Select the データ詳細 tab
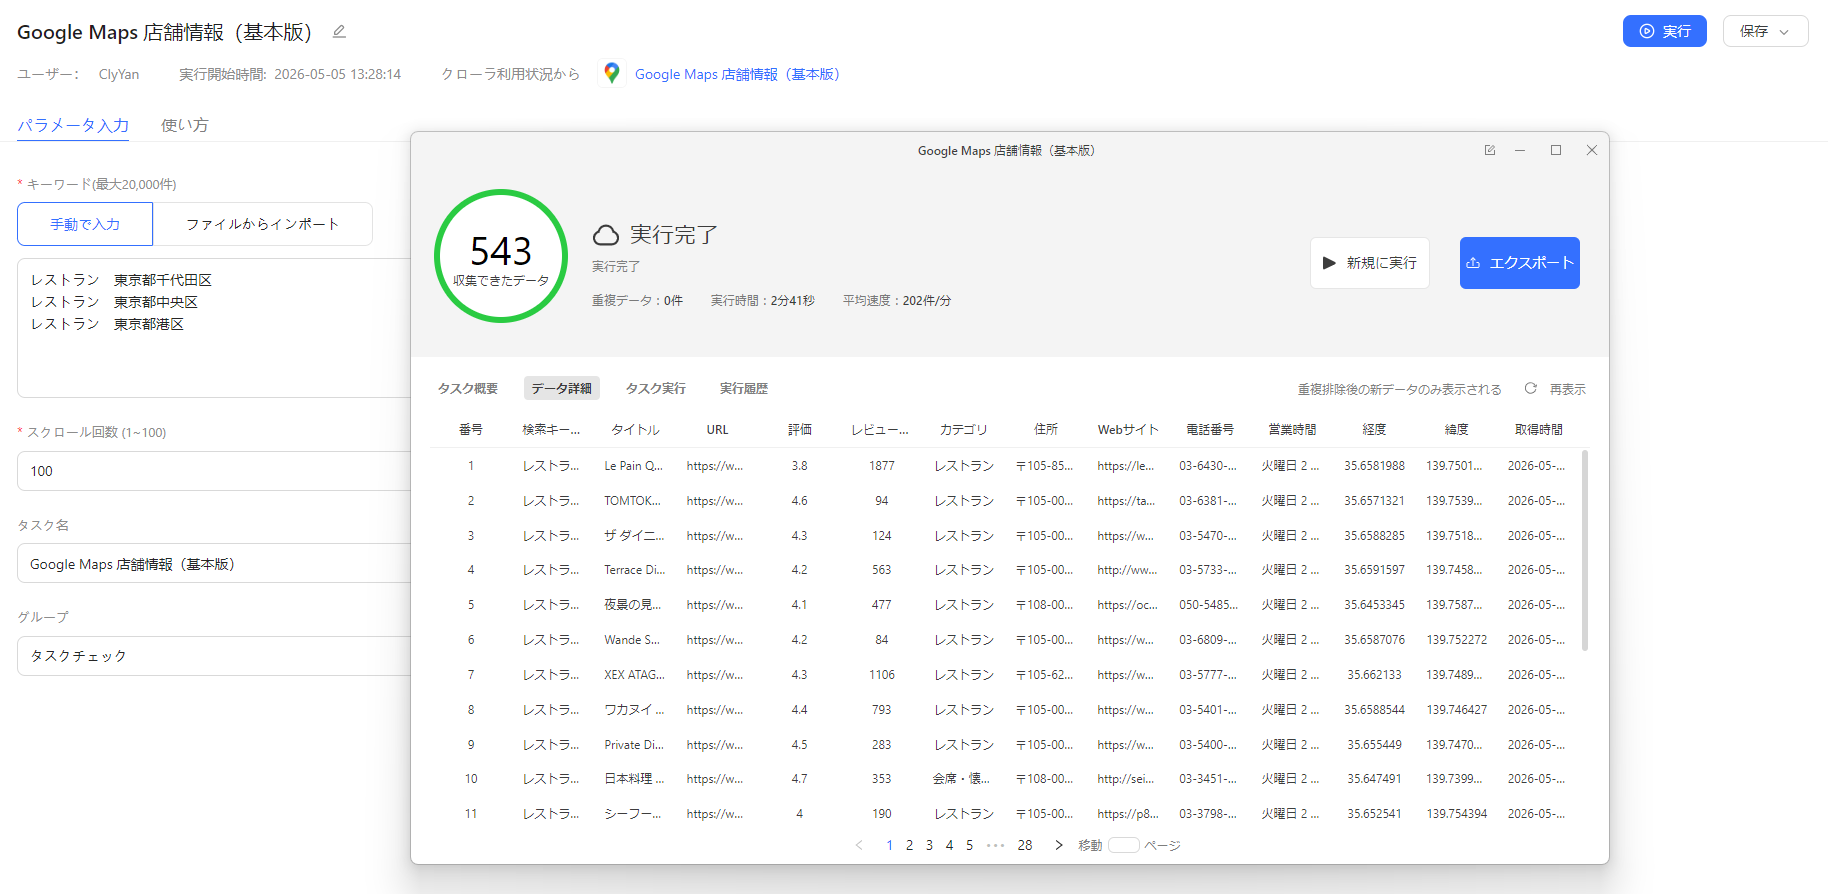This screenshot has width=1828, height=894. (x=562, y=388)
